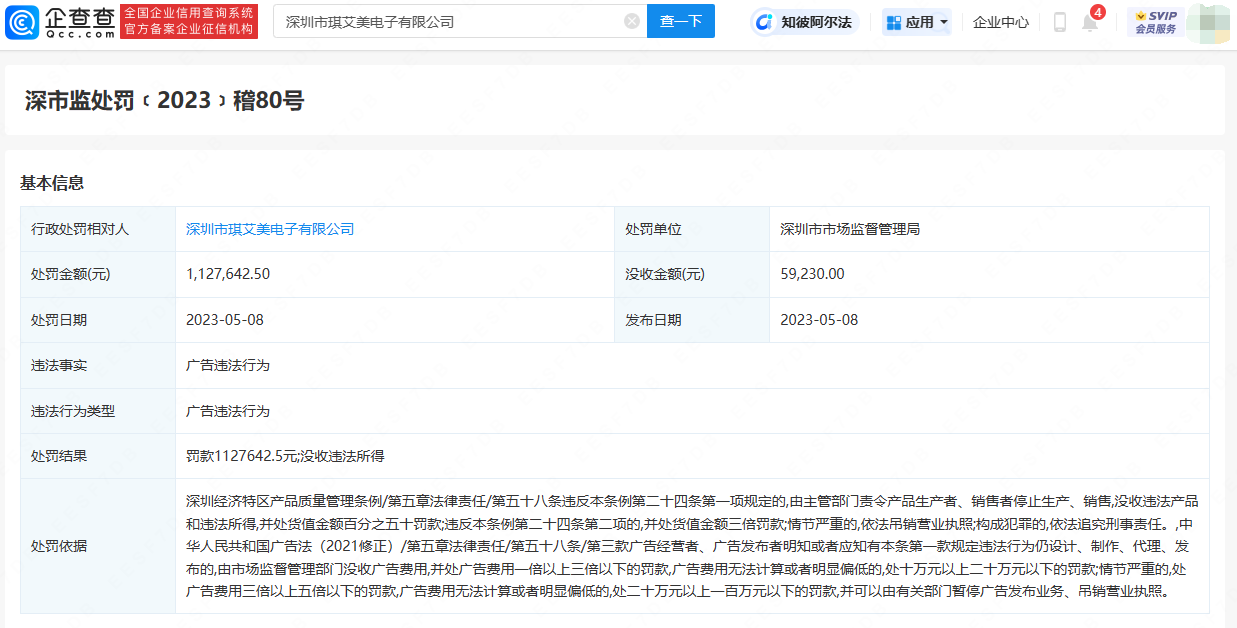Click the 没收金额 value 59,230.00
Screen dimensions: 1237x628
point(812,274)
